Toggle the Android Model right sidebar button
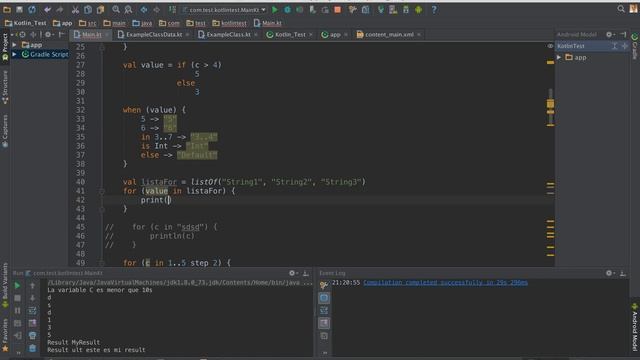The height and width of the screenshot is (360, 640). click(x=635, y=327)
